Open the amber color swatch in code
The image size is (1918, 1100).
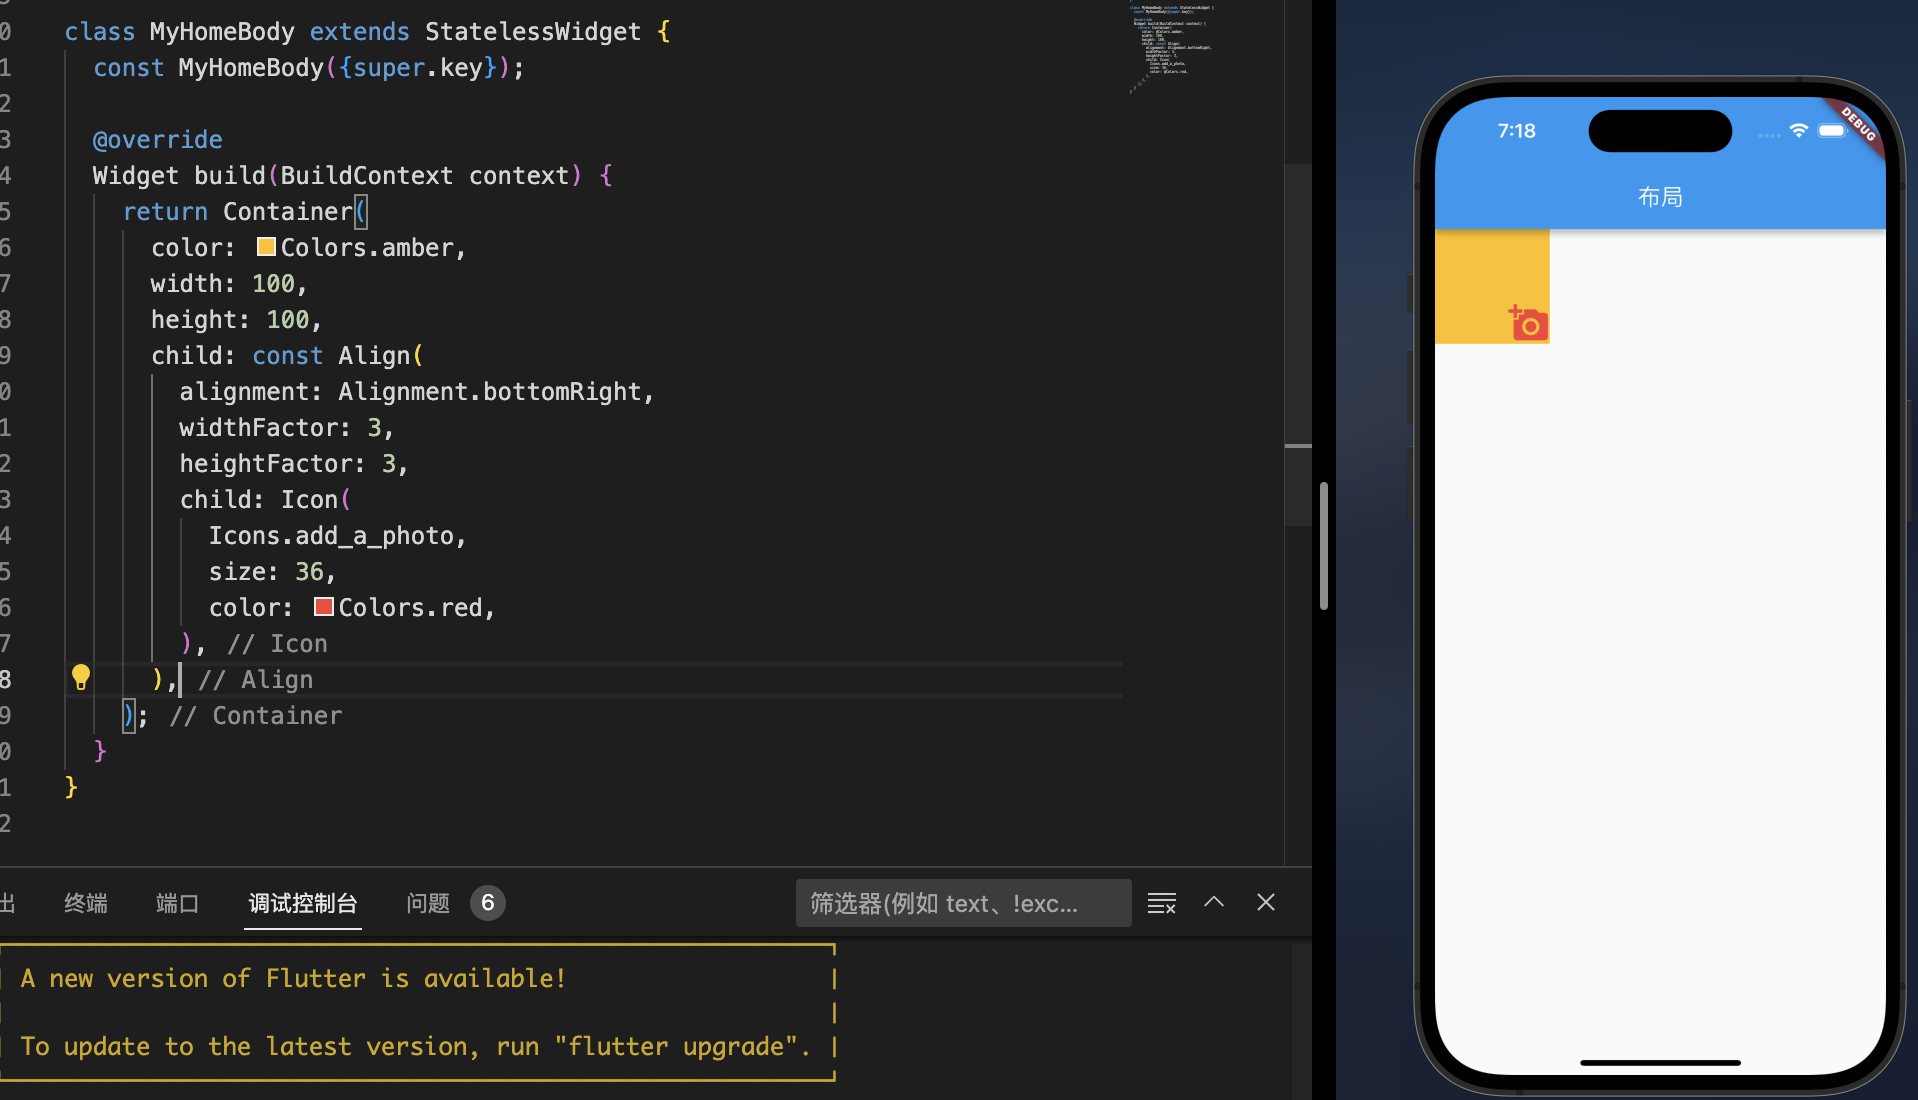[x=266, y=247]
